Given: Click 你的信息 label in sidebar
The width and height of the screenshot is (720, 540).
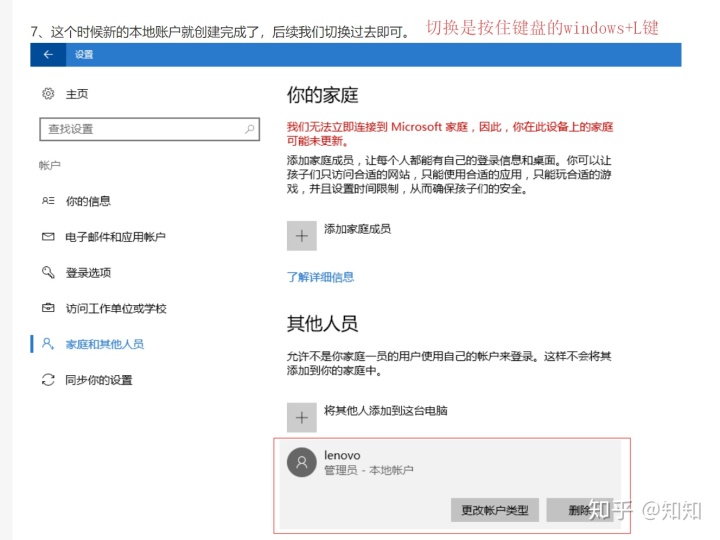Looking at the screenshot, I should (x=88, y=201).
